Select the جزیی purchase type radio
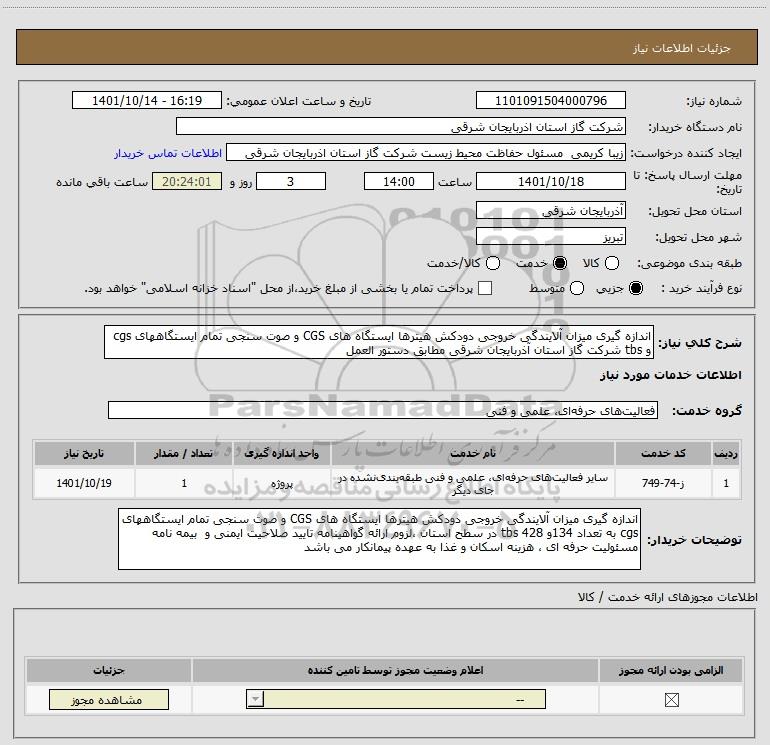Image resolution: width=770 pixels, height=745 pixels. coord(636,288)
